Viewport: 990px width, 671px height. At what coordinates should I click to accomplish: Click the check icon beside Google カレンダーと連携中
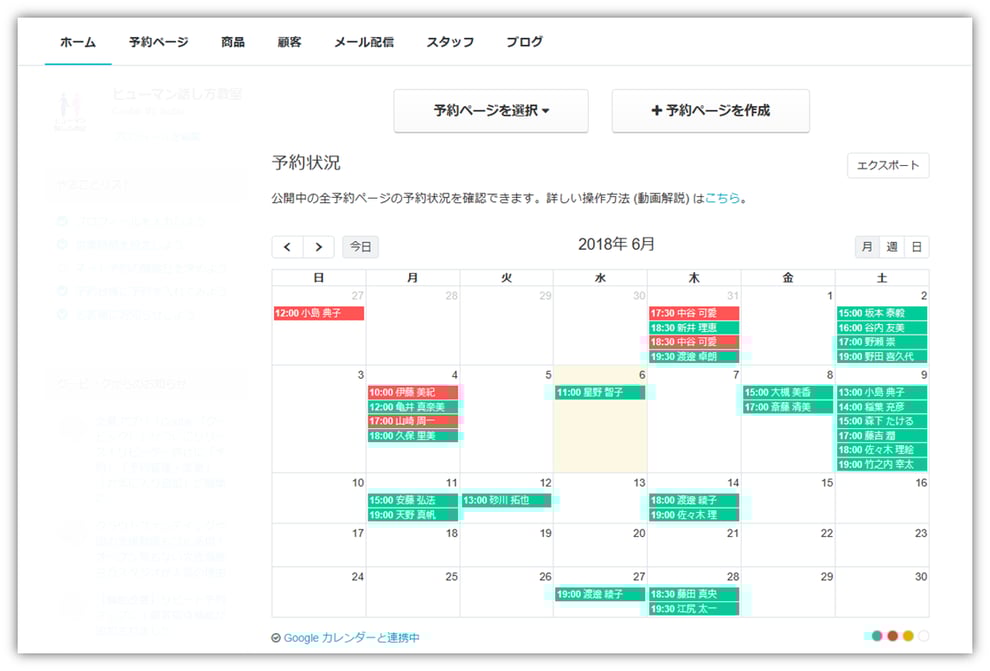276,638
